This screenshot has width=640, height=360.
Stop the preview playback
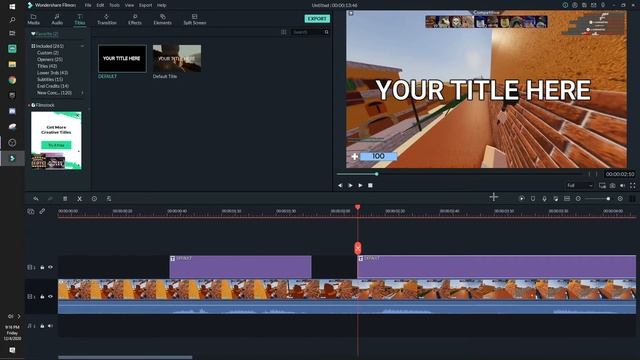(370, 185)
